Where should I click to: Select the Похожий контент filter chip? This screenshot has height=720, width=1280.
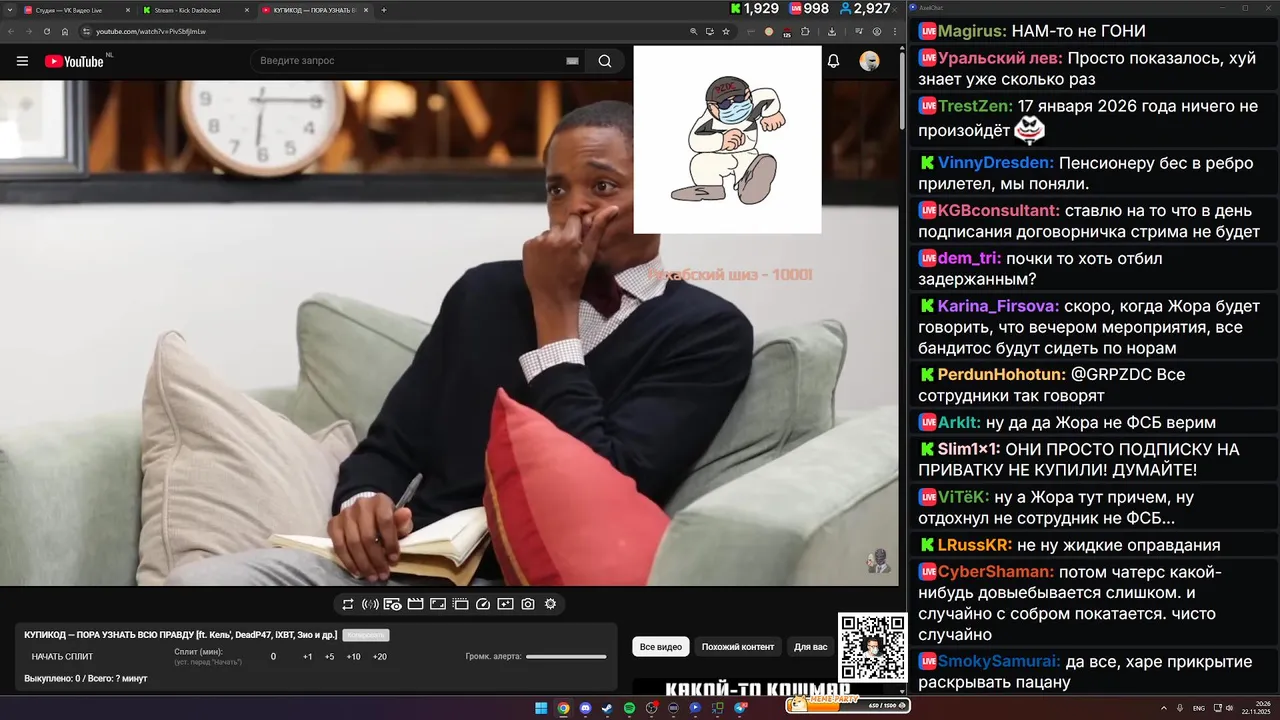(x=738, y=647)
